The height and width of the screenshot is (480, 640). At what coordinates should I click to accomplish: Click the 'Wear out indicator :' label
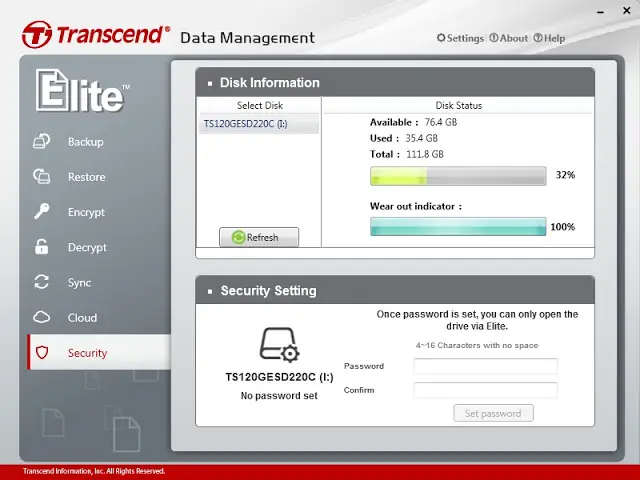coord(416,206)
